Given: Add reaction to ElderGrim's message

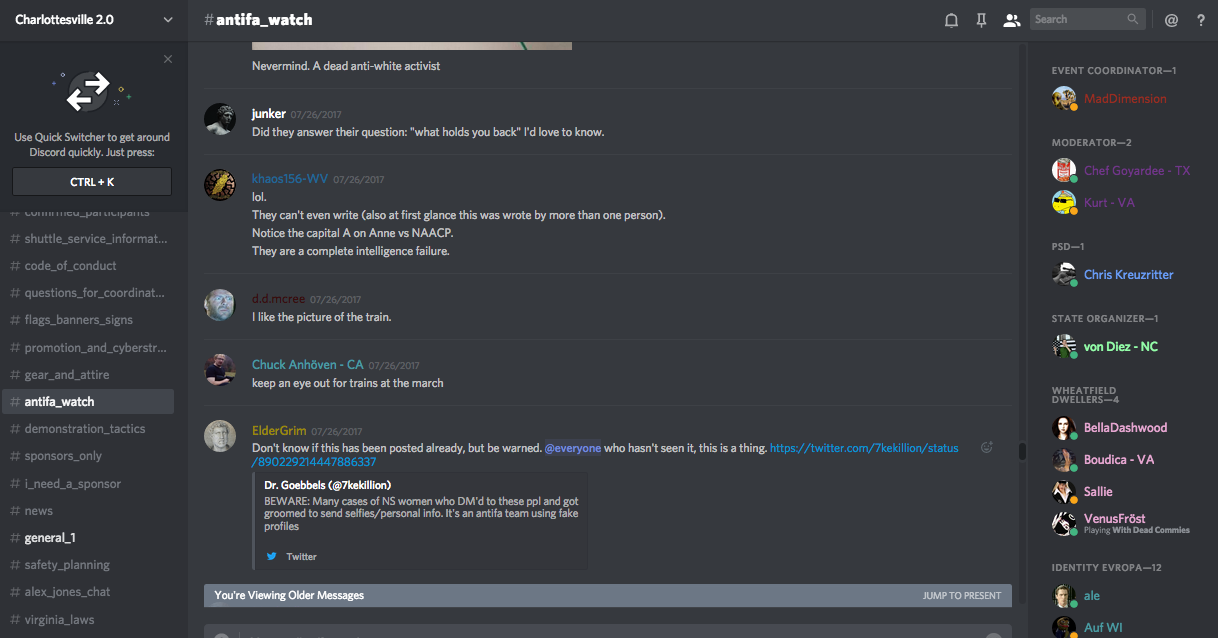Looking at the screenshot, I should pyautogui.click(x=987, y=448).
